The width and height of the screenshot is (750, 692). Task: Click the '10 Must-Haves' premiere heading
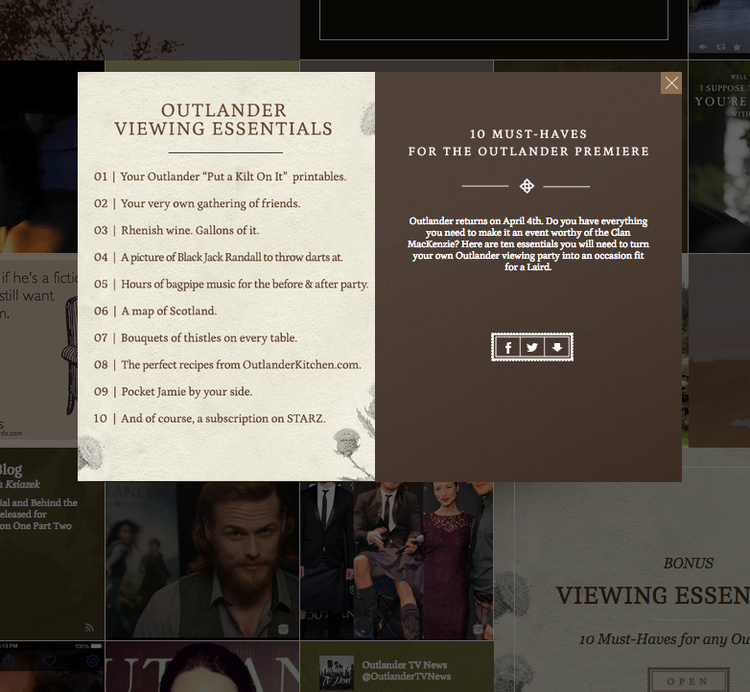coord(529,143)
